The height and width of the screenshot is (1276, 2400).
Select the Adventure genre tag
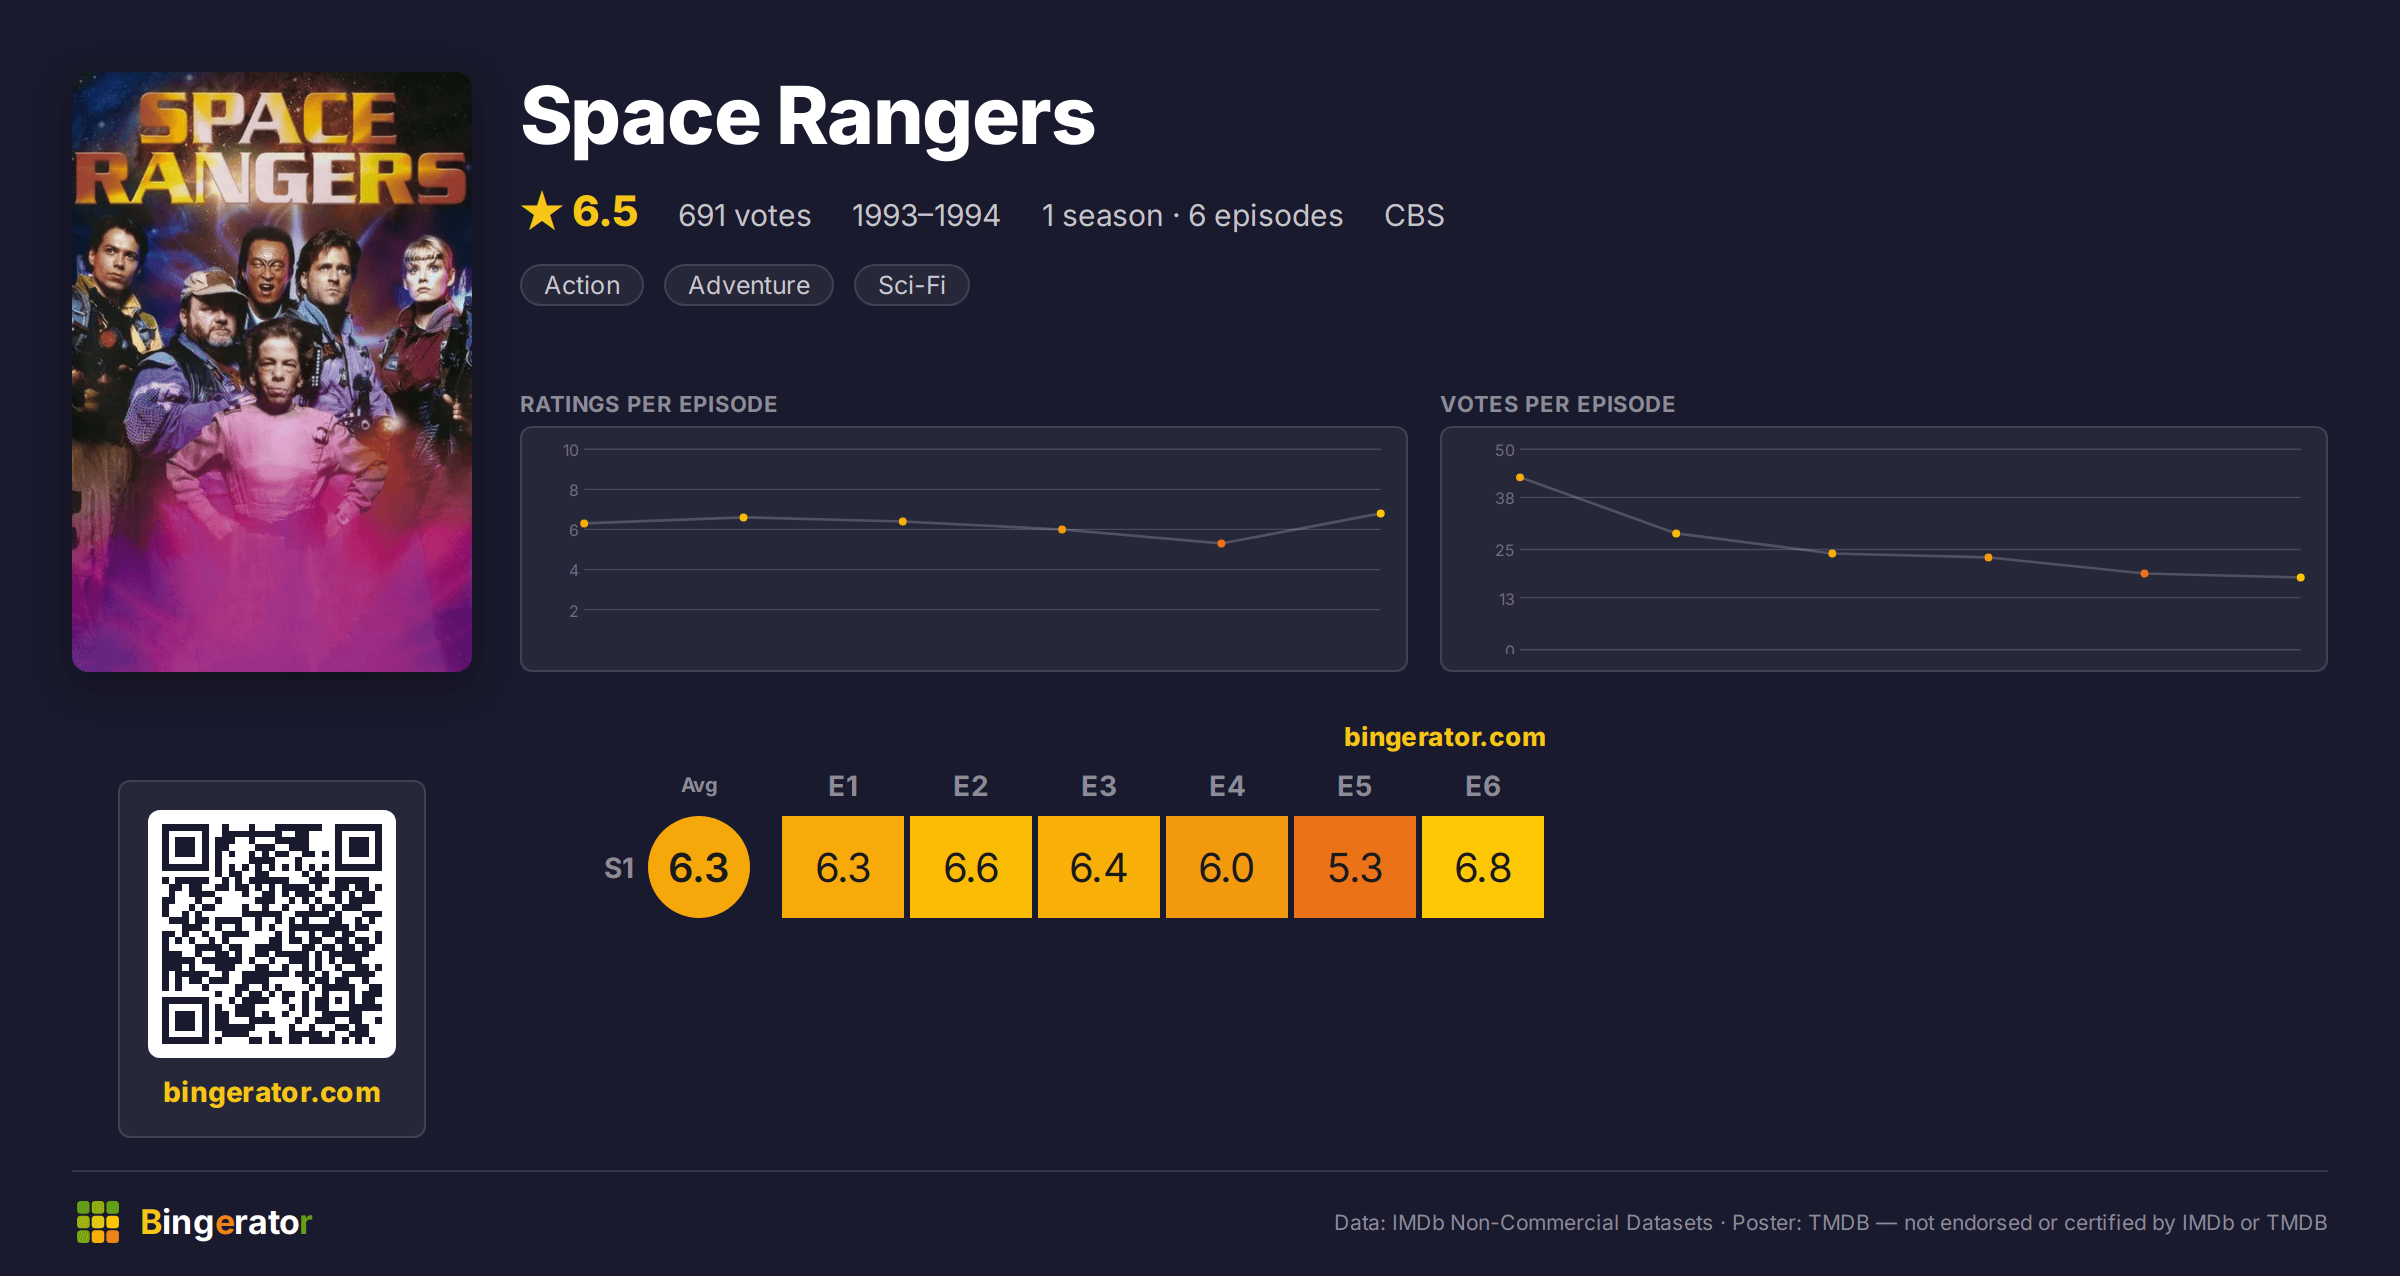click(x=749, y=285)
